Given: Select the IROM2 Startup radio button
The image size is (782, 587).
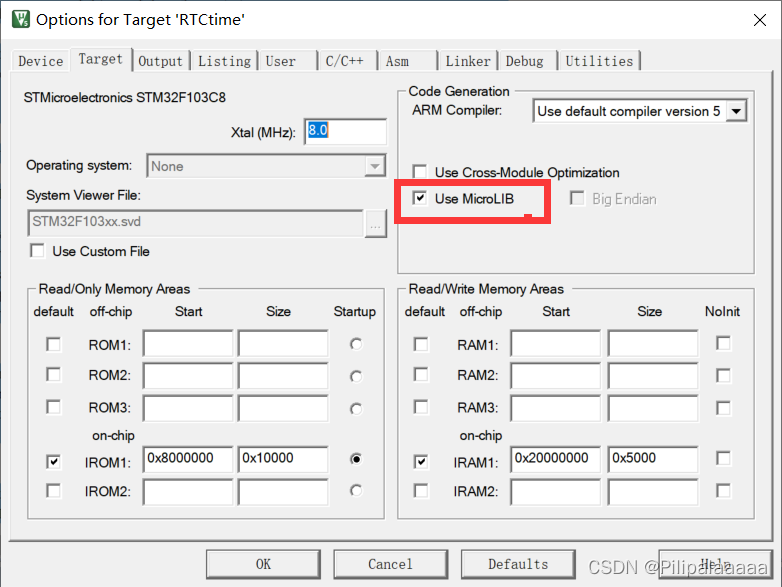Looking at the screenshot, I should [x=356, y=491].
